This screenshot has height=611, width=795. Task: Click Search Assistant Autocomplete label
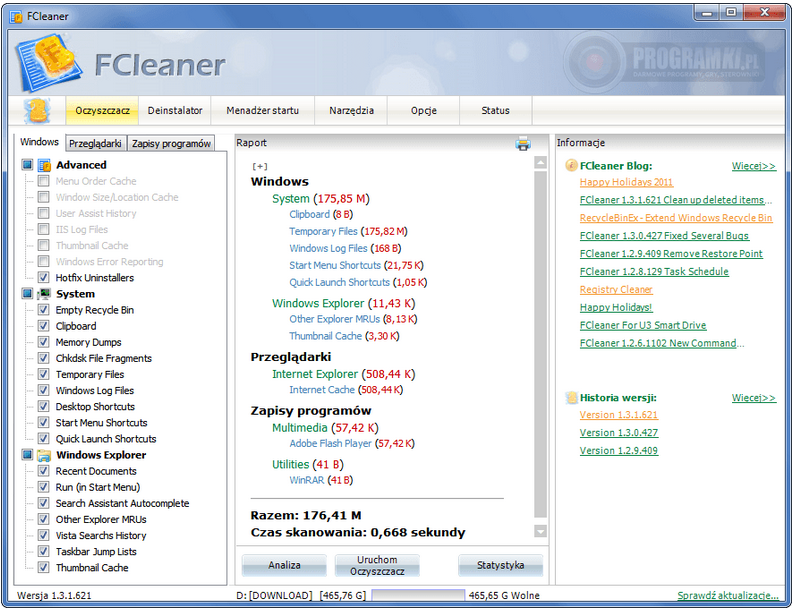point(122,504)
